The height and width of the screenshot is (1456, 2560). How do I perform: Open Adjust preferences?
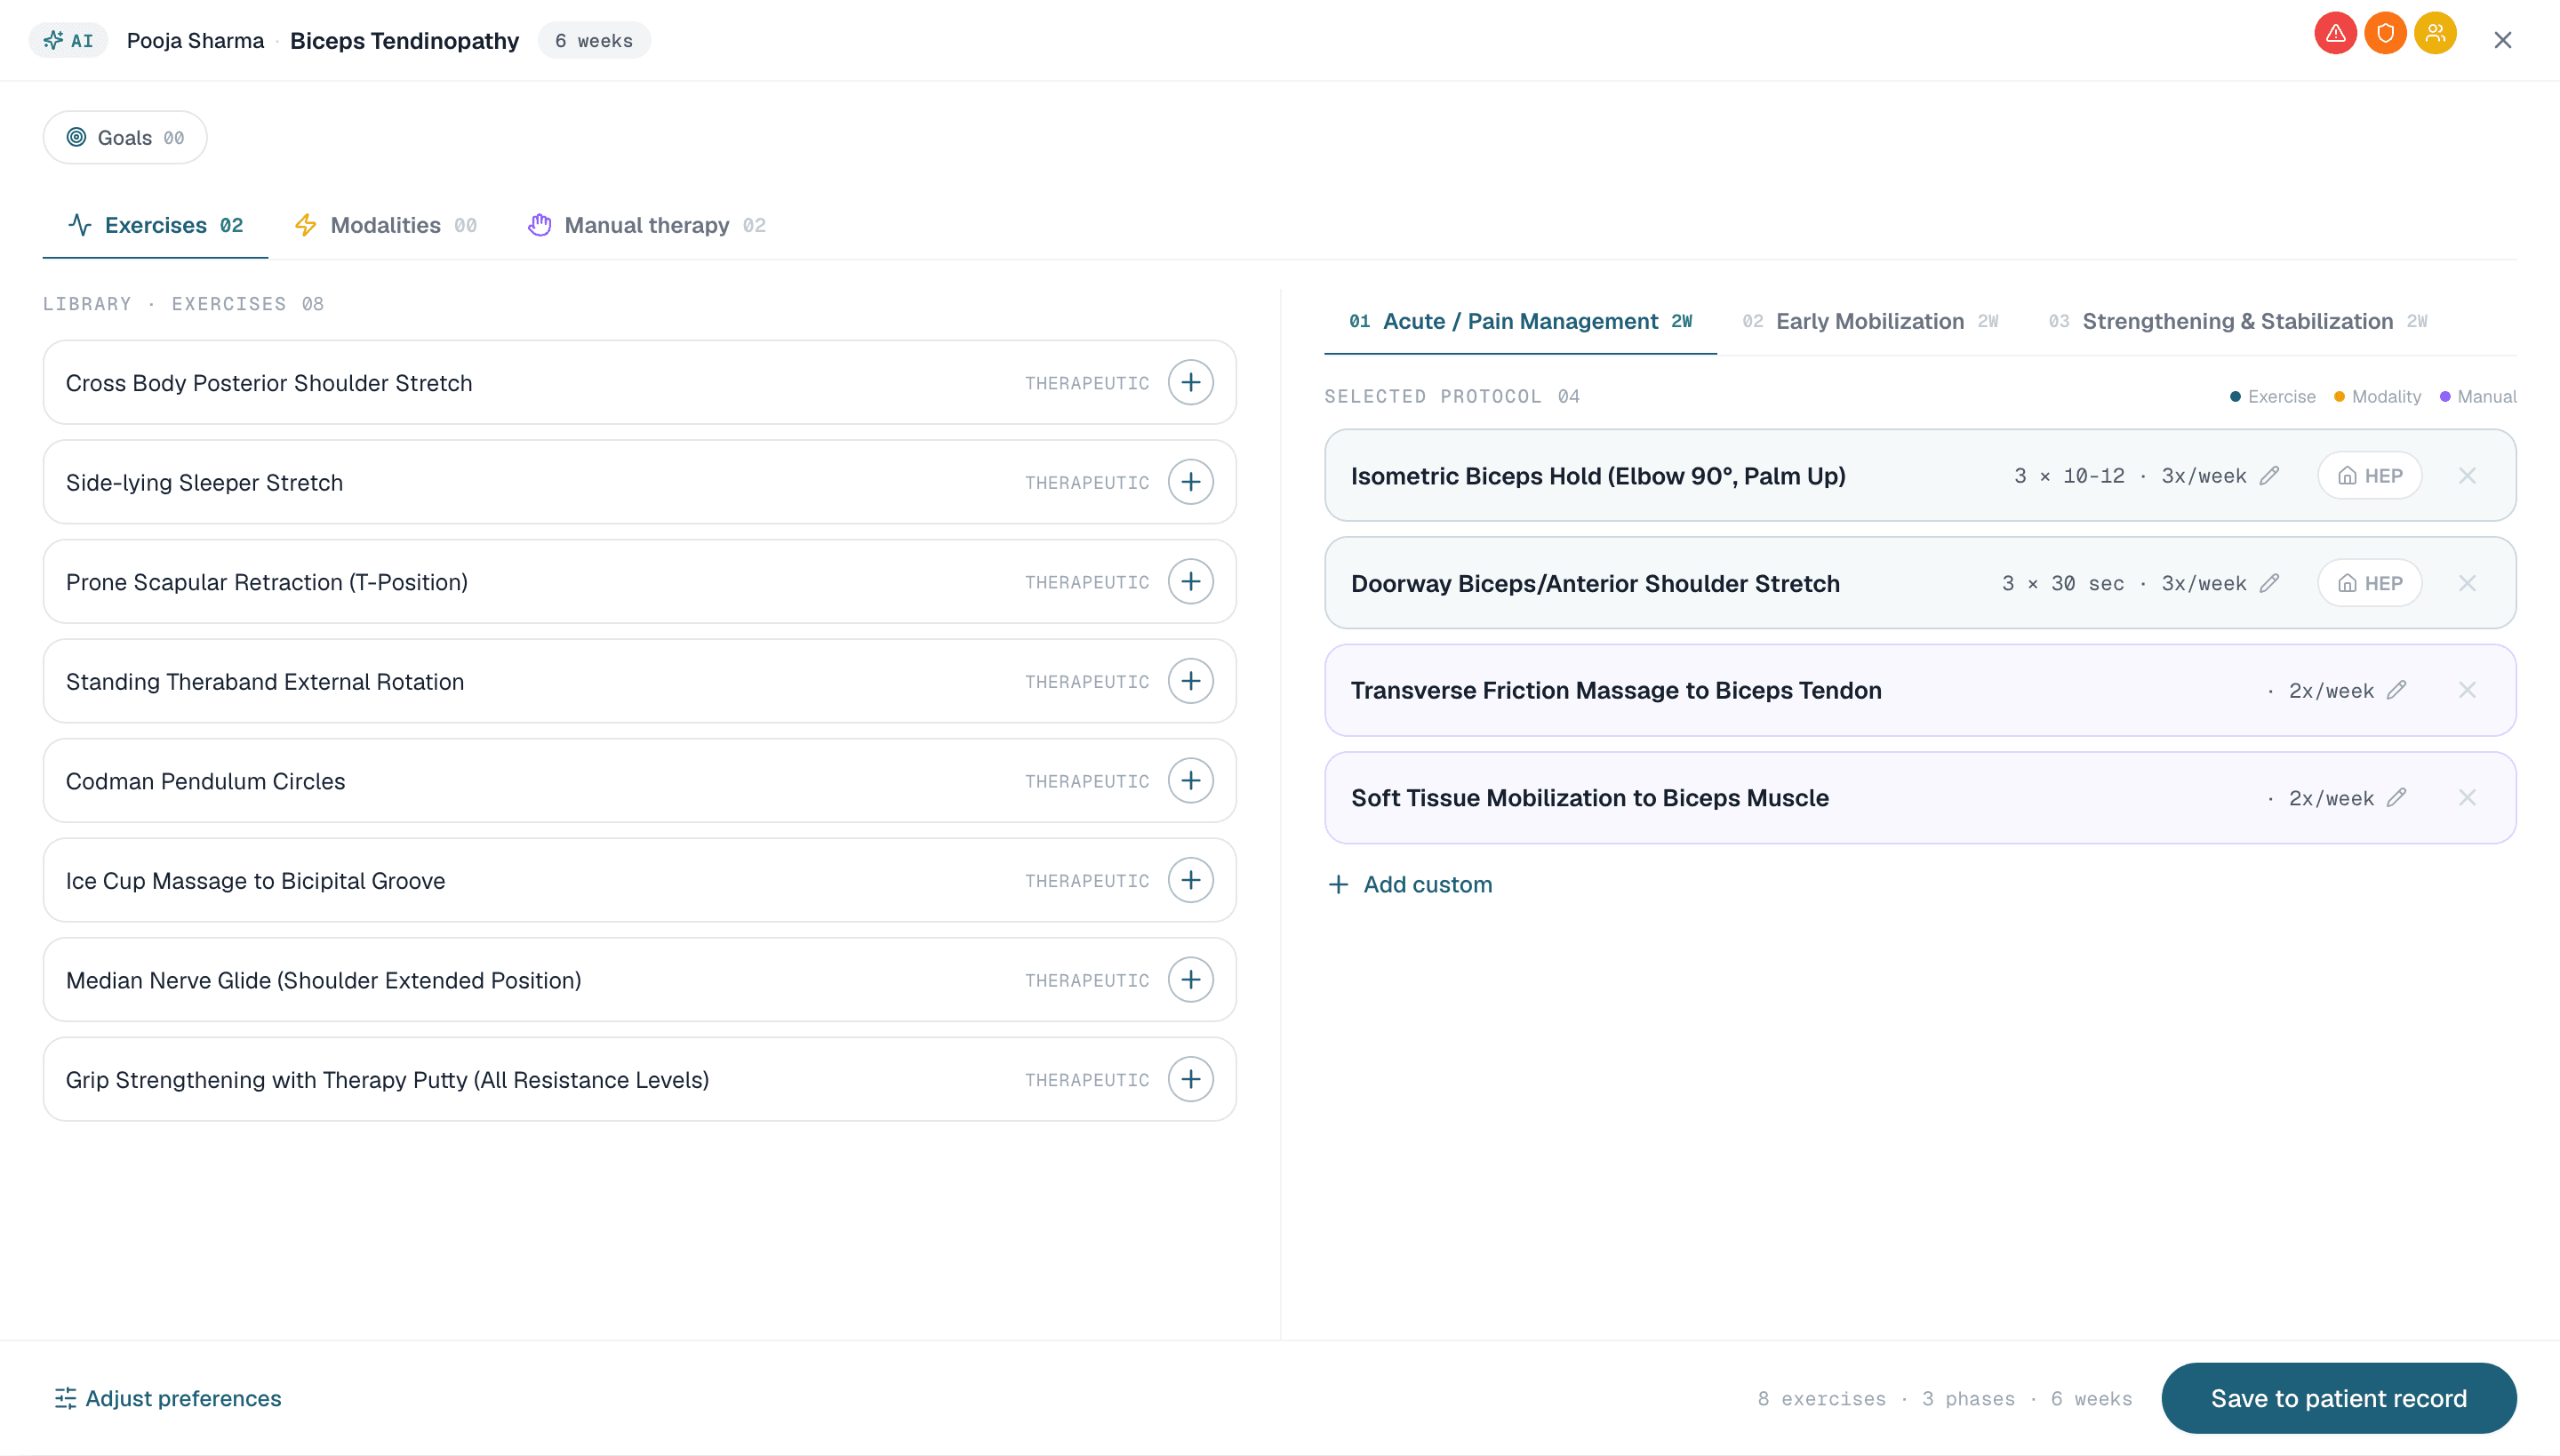[x=168, y=1398]
